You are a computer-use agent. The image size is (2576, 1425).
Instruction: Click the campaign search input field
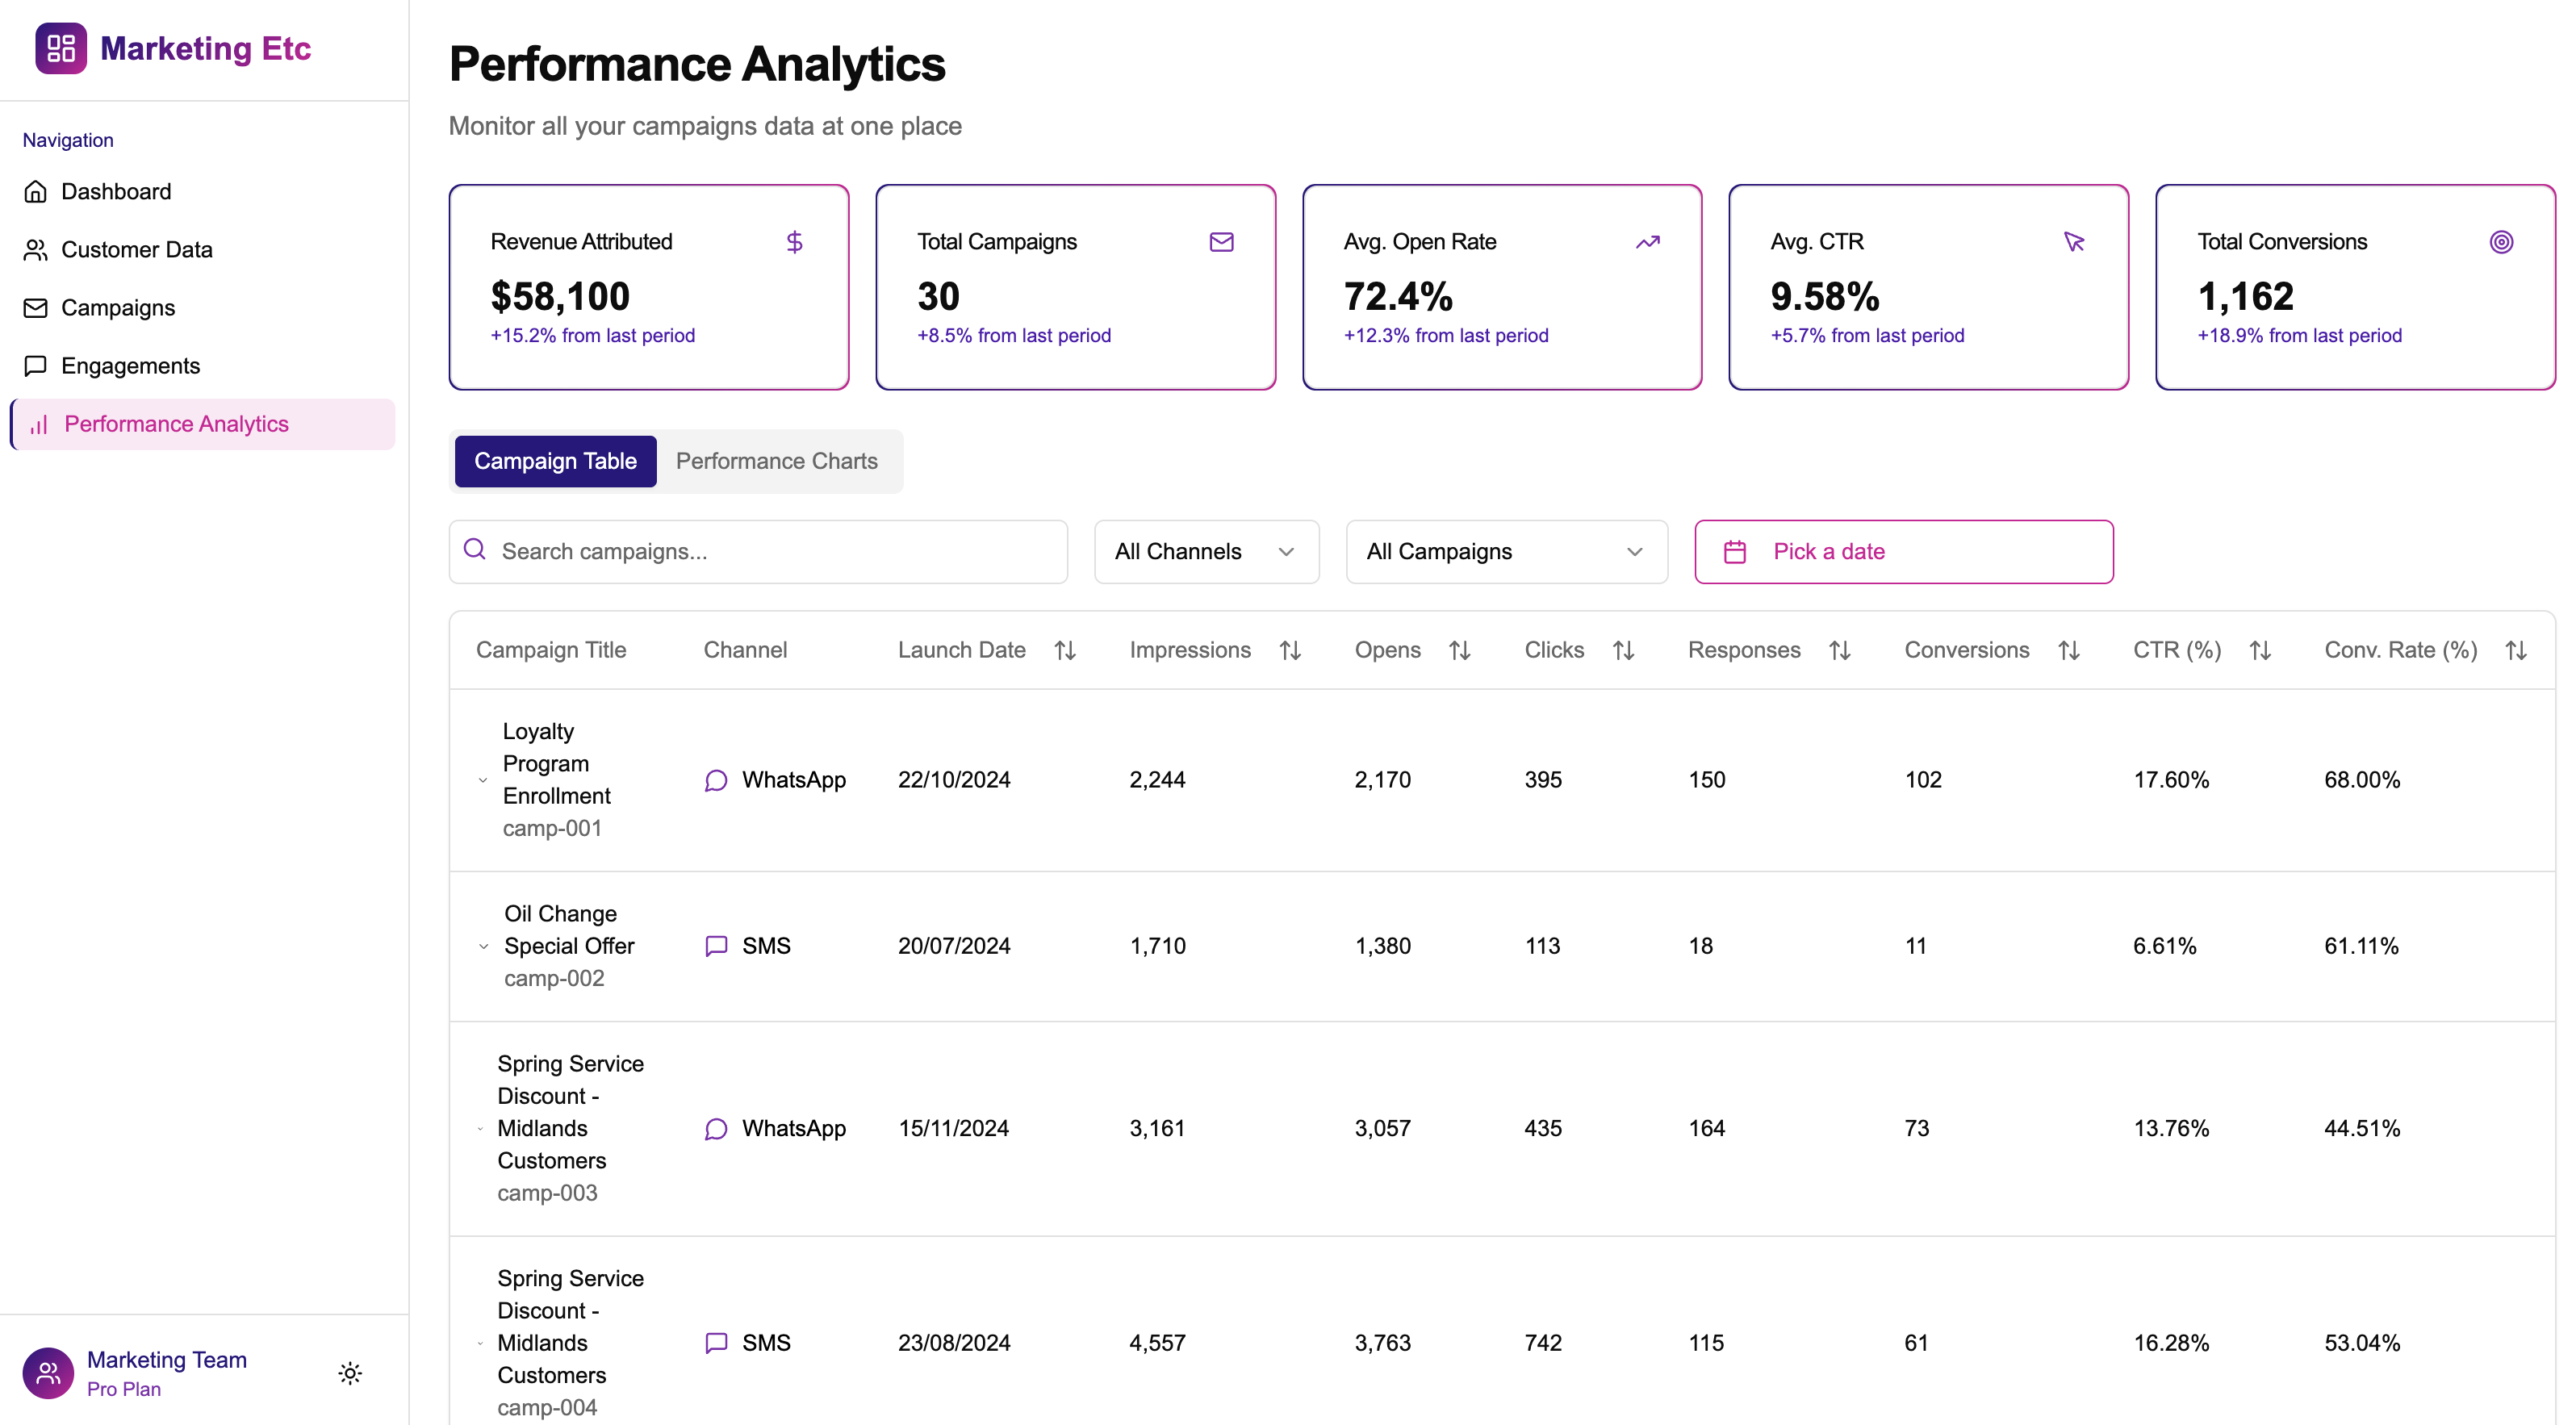coord(760,551)
